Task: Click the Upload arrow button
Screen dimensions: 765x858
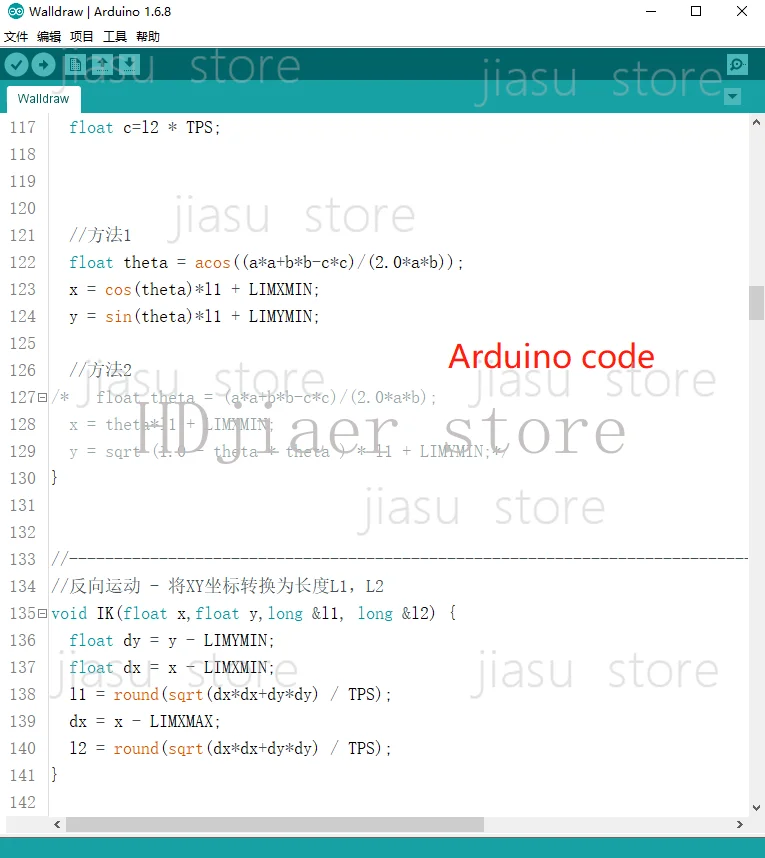Action: tap(43, 65)
